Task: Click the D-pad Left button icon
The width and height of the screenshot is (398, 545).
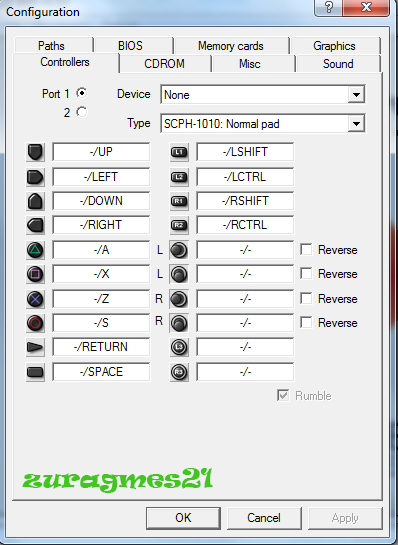Action: click(x=35, y=177)
